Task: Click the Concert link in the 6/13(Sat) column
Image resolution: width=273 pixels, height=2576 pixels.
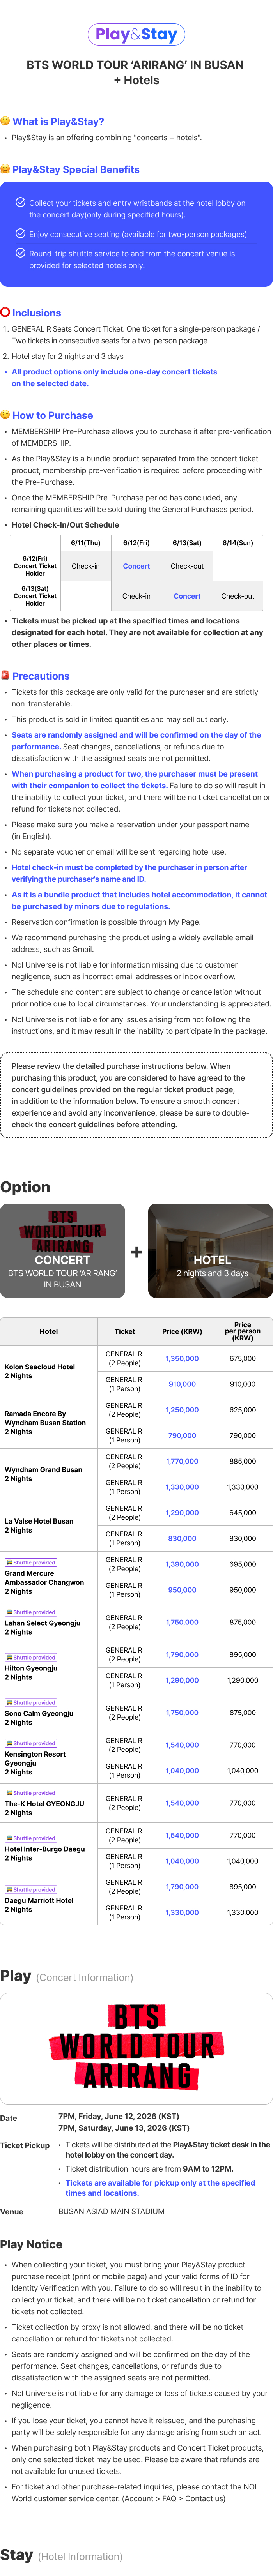Action: point(187,596)
